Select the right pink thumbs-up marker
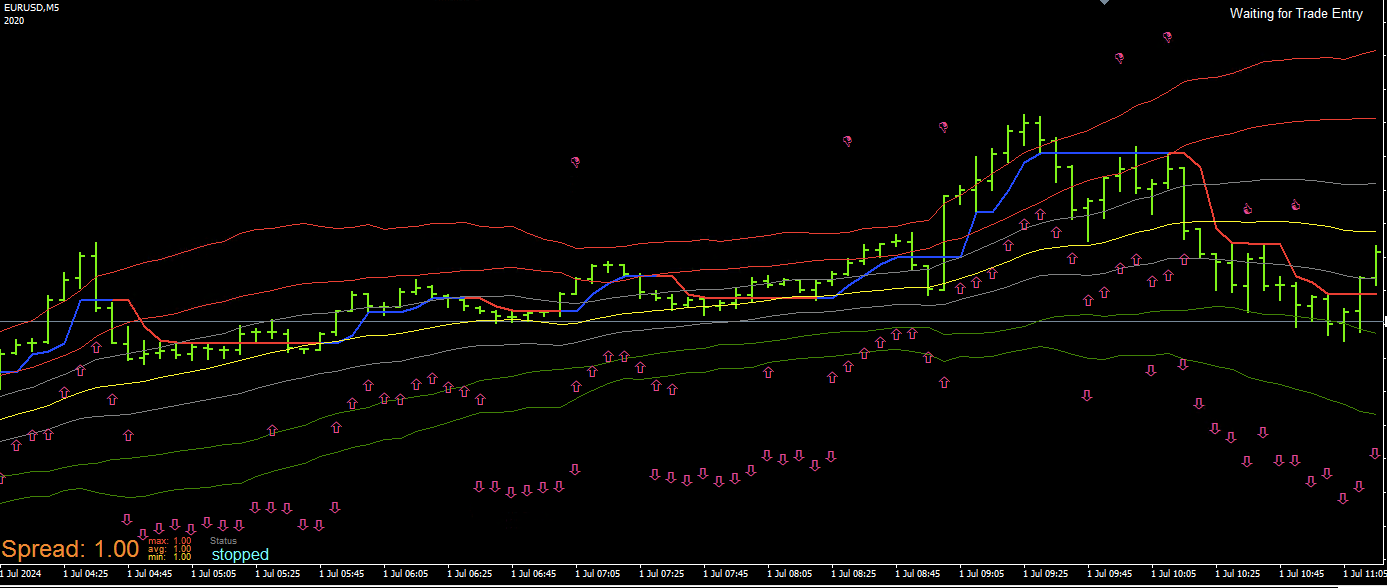The image size is (1387, 588). click(1295, 205)
